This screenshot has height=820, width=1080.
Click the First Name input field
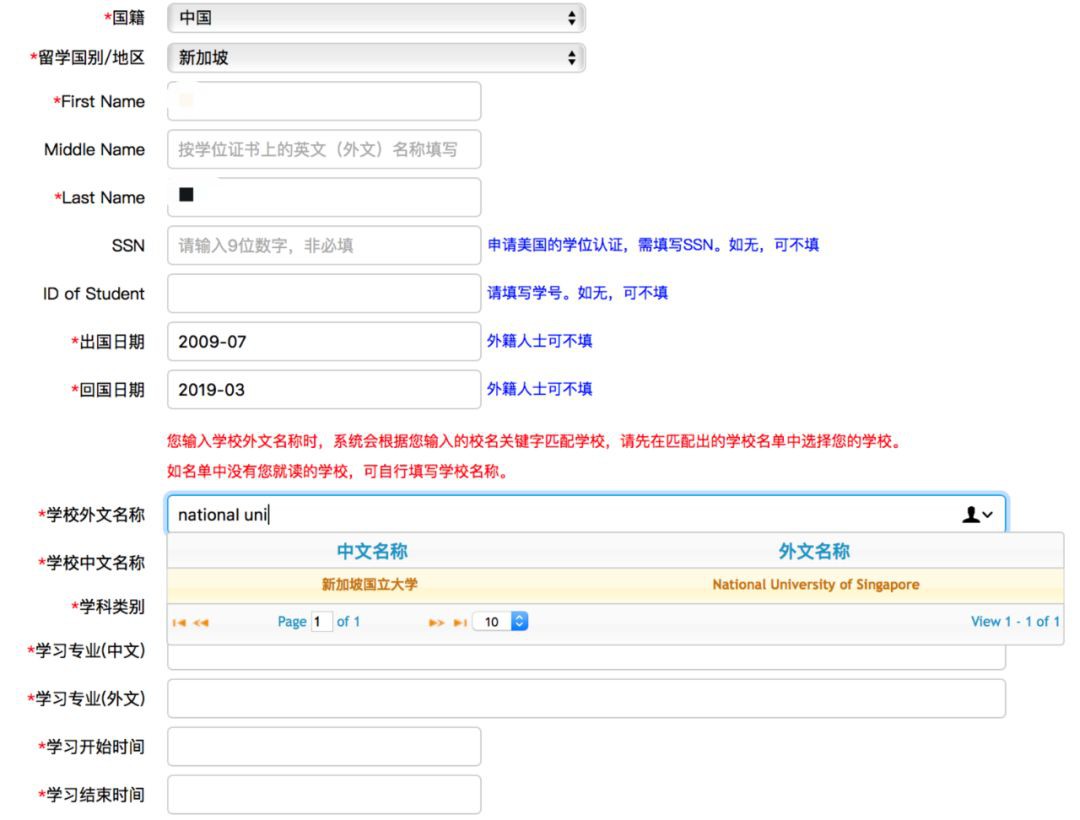(324, 102)
